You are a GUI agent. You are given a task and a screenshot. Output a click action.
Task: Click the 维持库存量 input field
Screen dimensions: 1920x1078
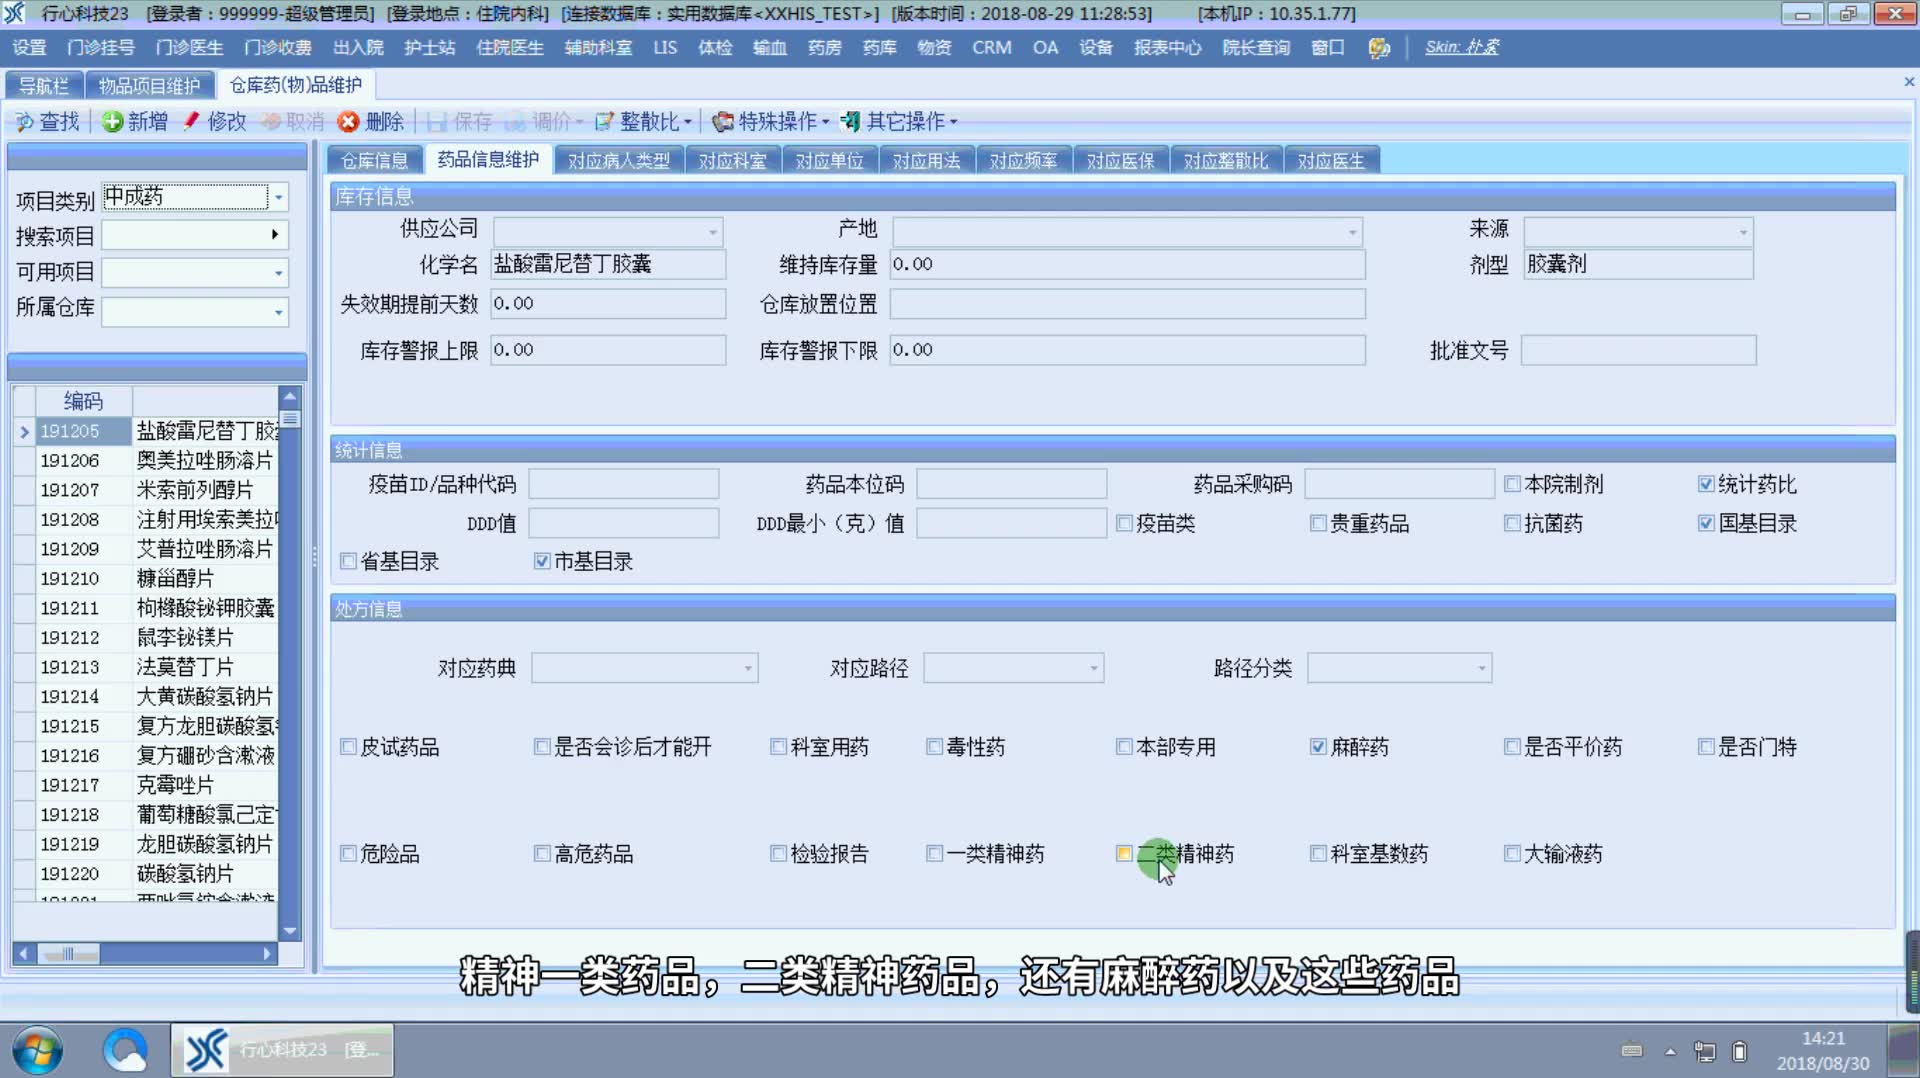click(1127, 264)
